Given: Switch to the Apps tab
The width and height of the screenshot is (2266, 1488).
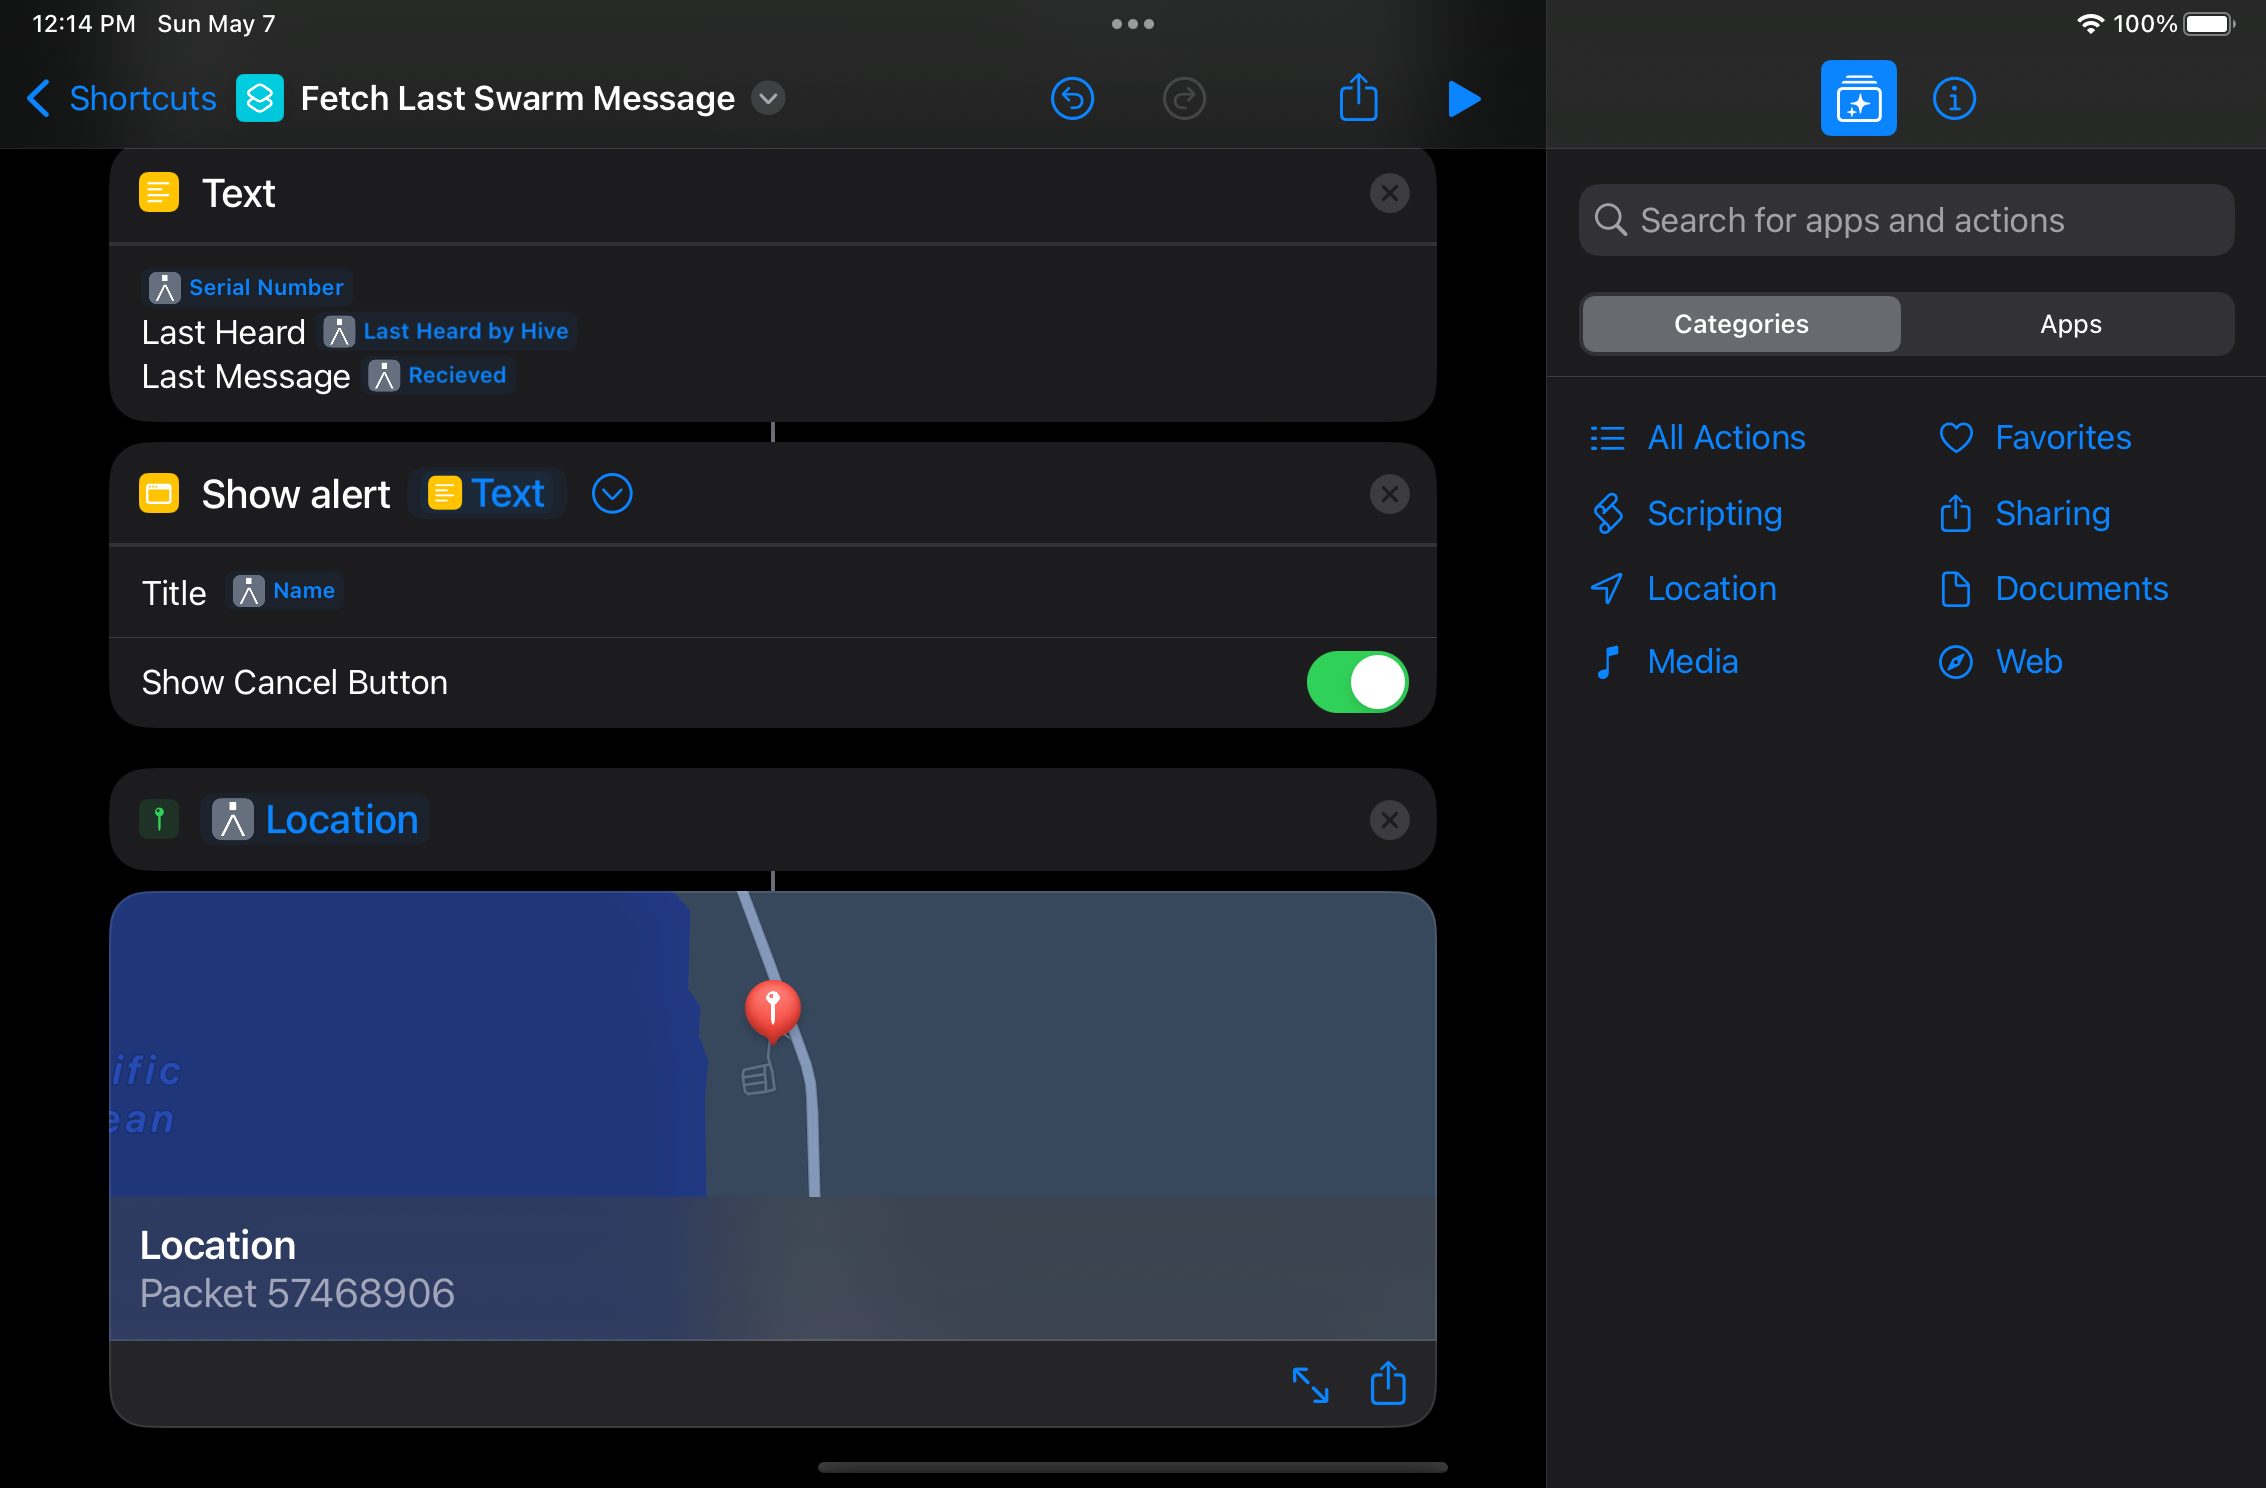Looking at the screenshot, I should coord(2070,324).
